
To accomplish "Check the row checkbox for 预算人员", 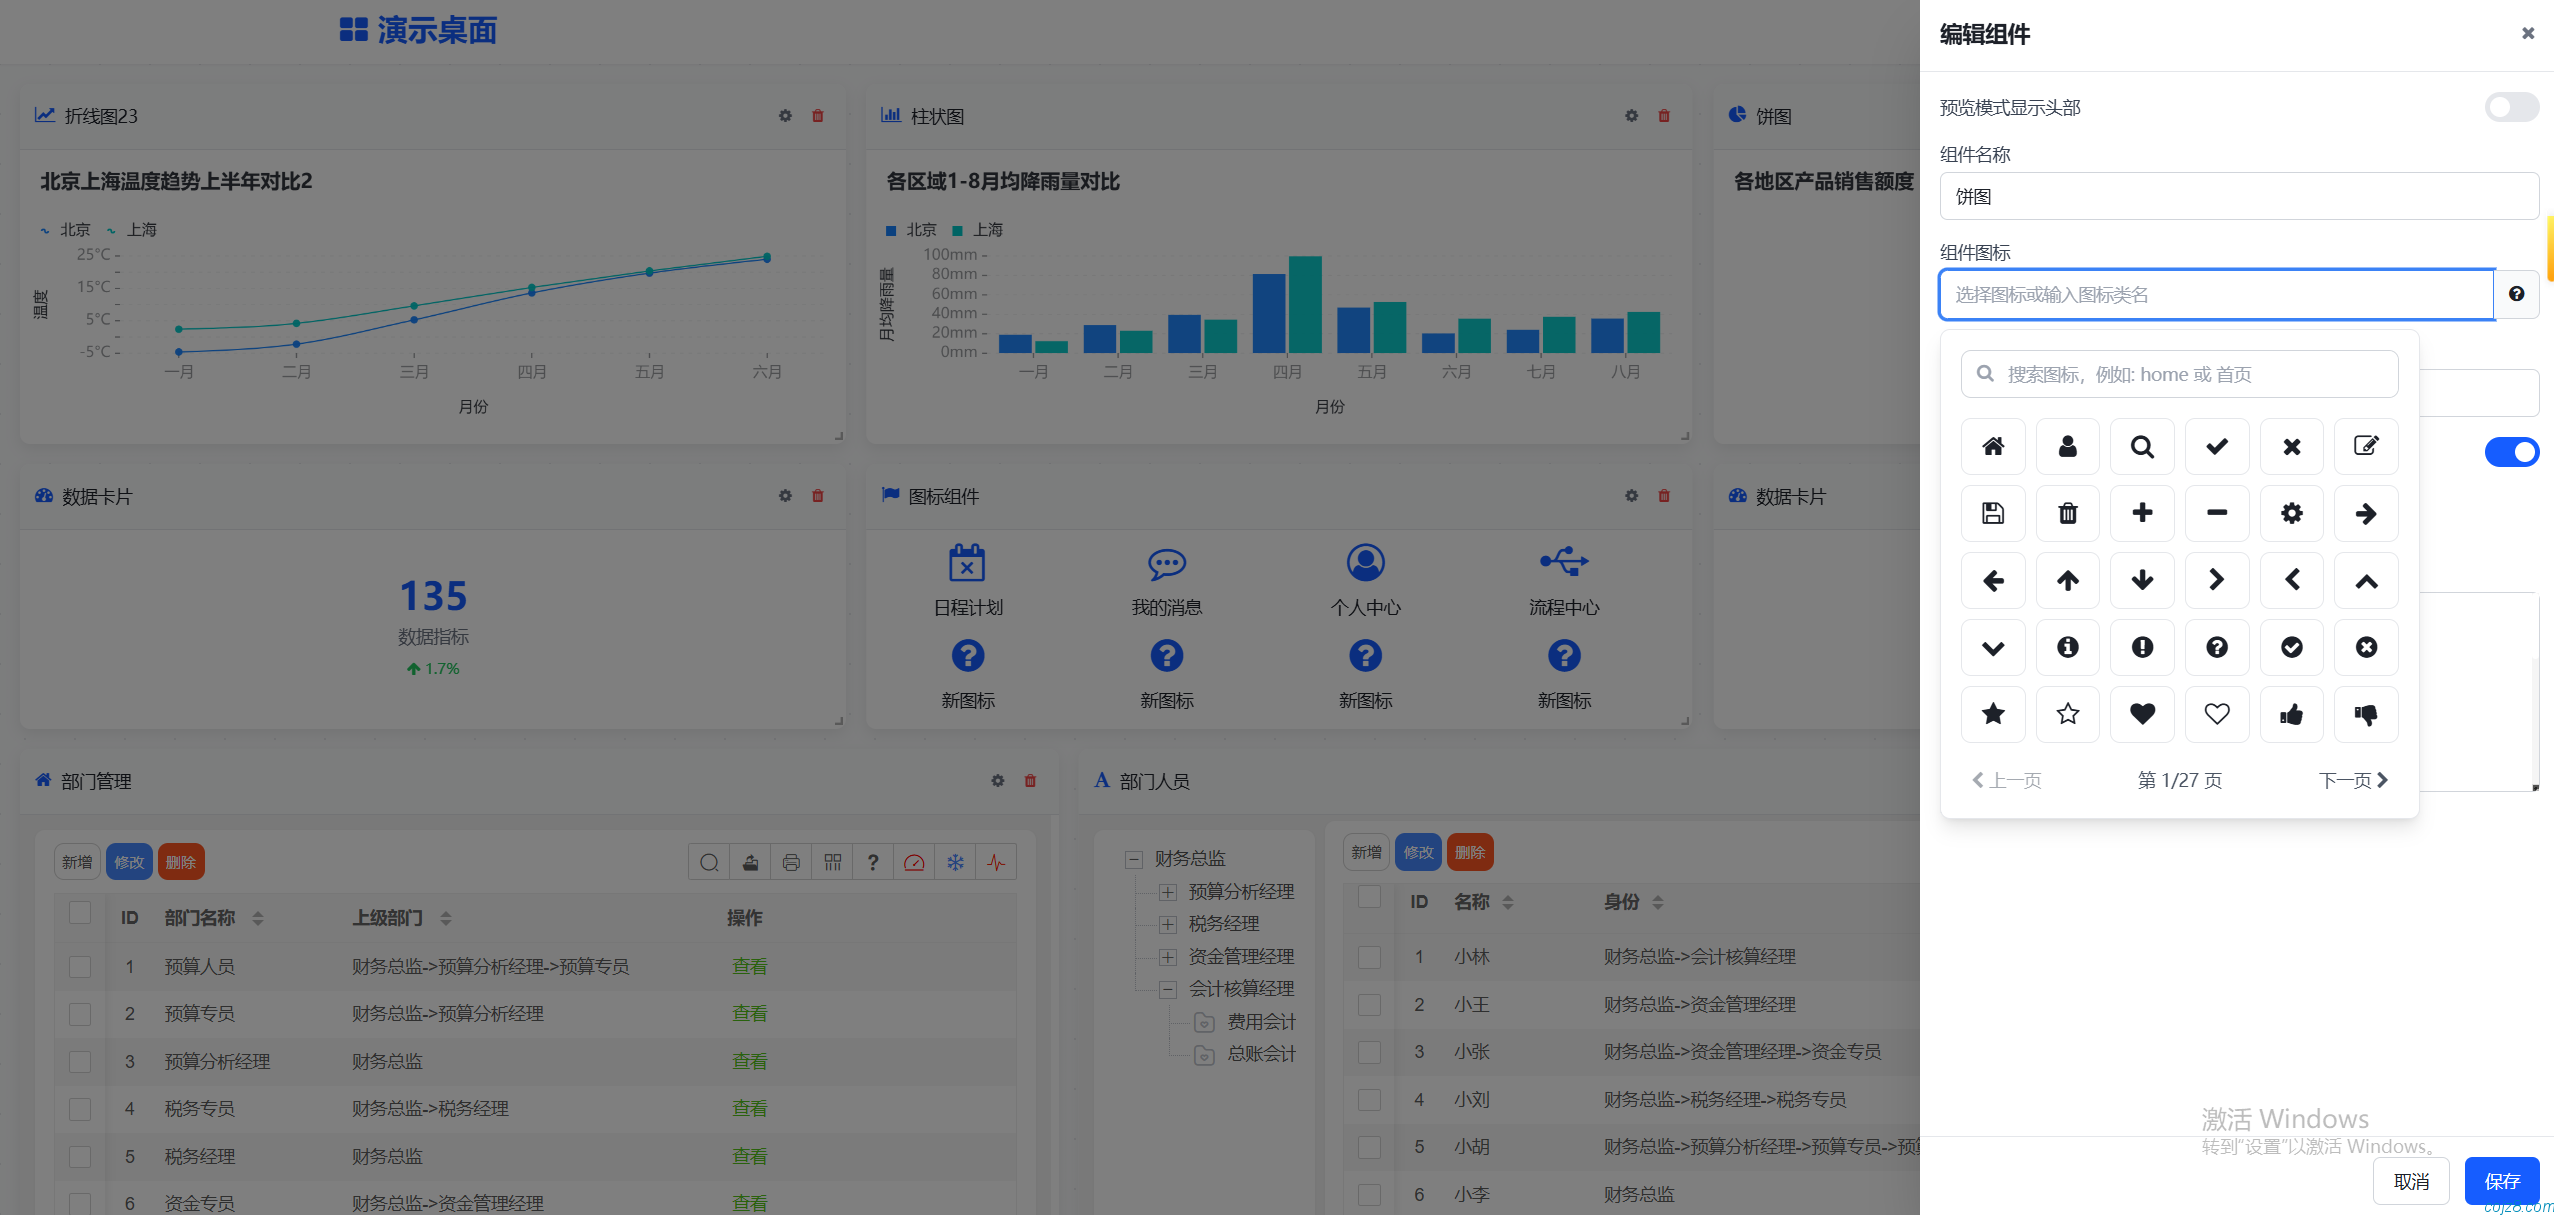I will point(80,966).
